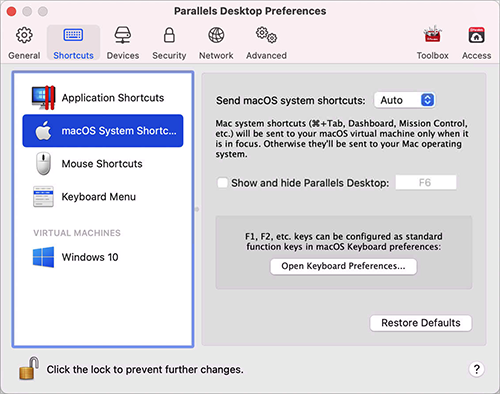500x394 pixels.
Task: Click the Apple logo in the sidebar
Action: pos(44,130)
